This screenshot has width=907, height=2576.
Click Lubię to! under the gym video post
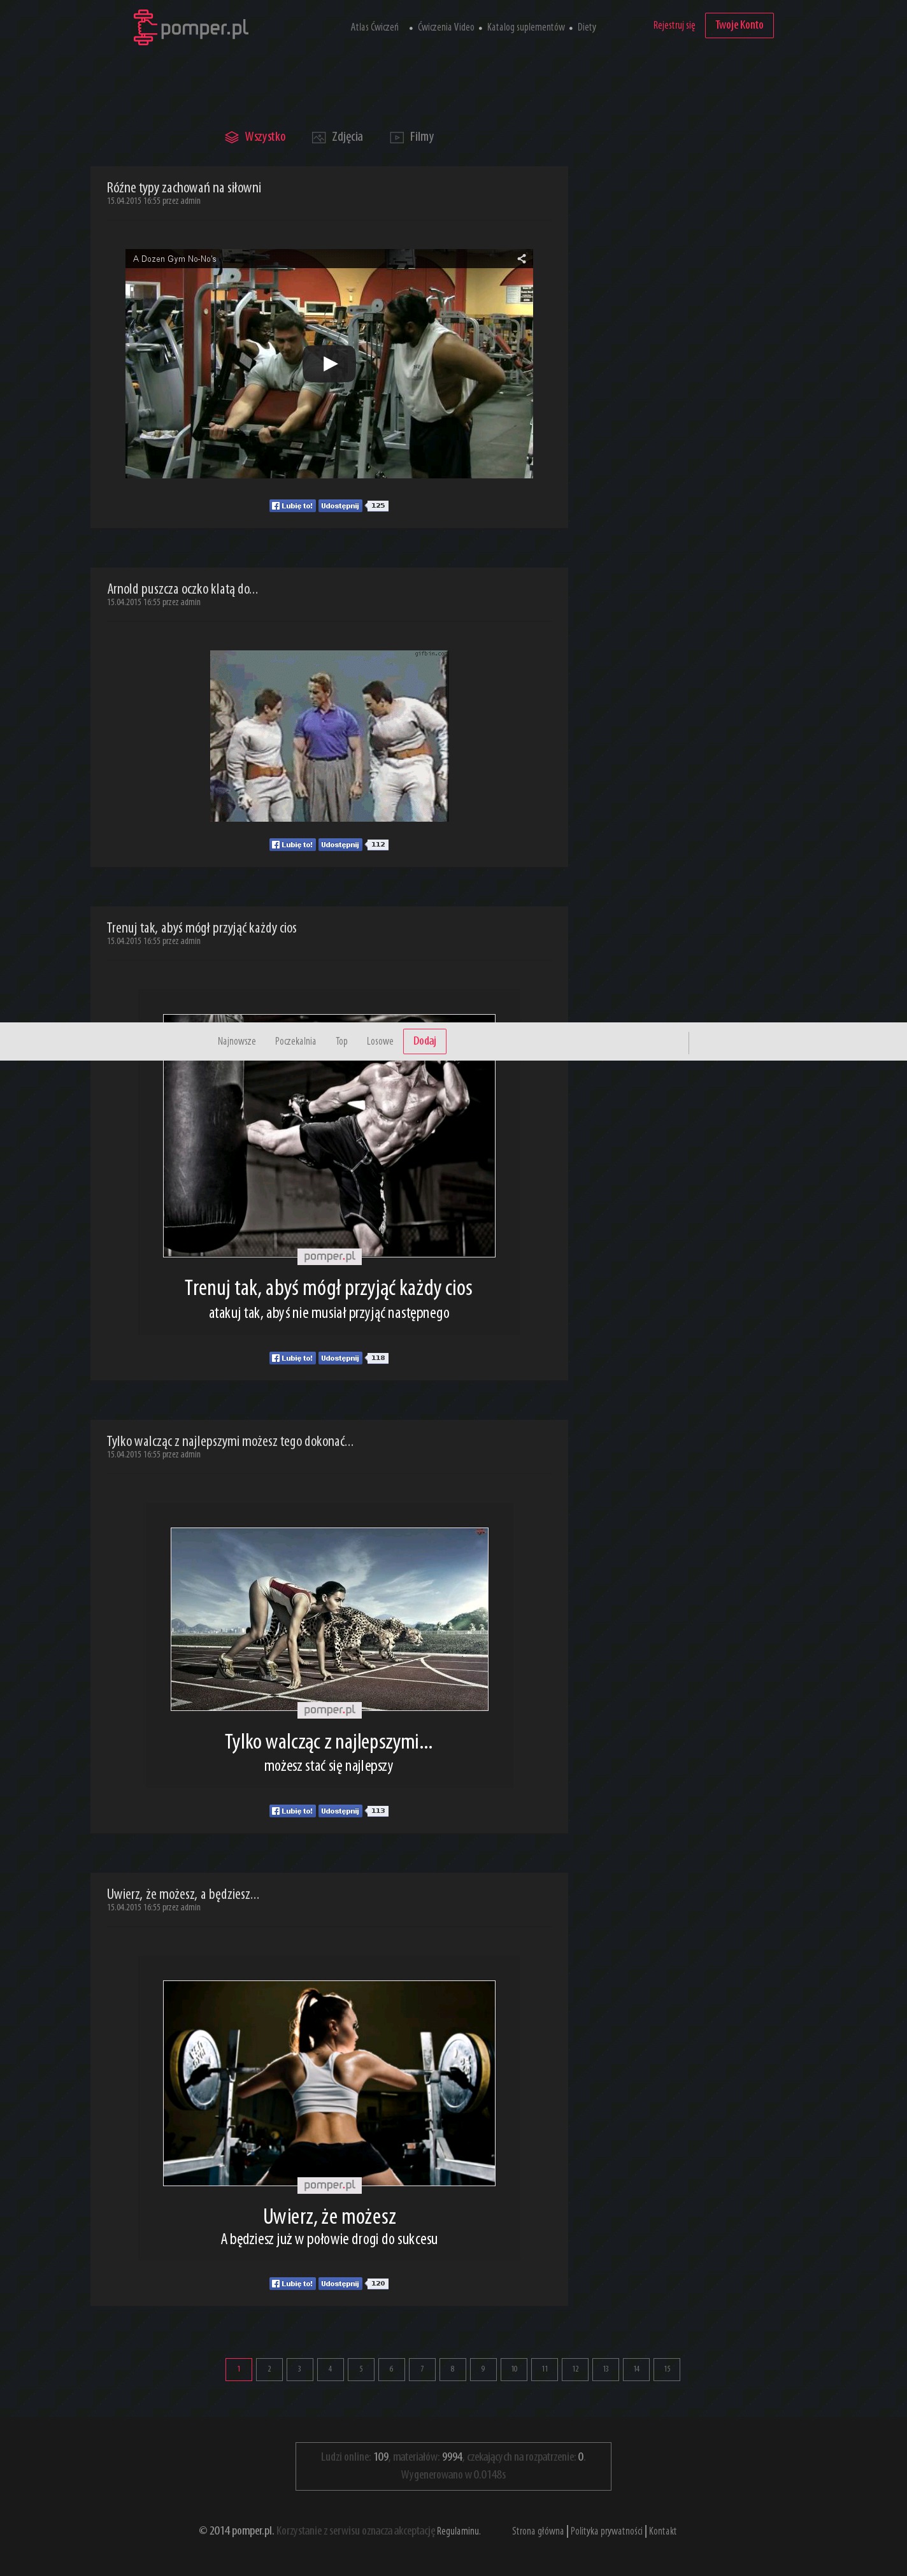tap(292, 506)
